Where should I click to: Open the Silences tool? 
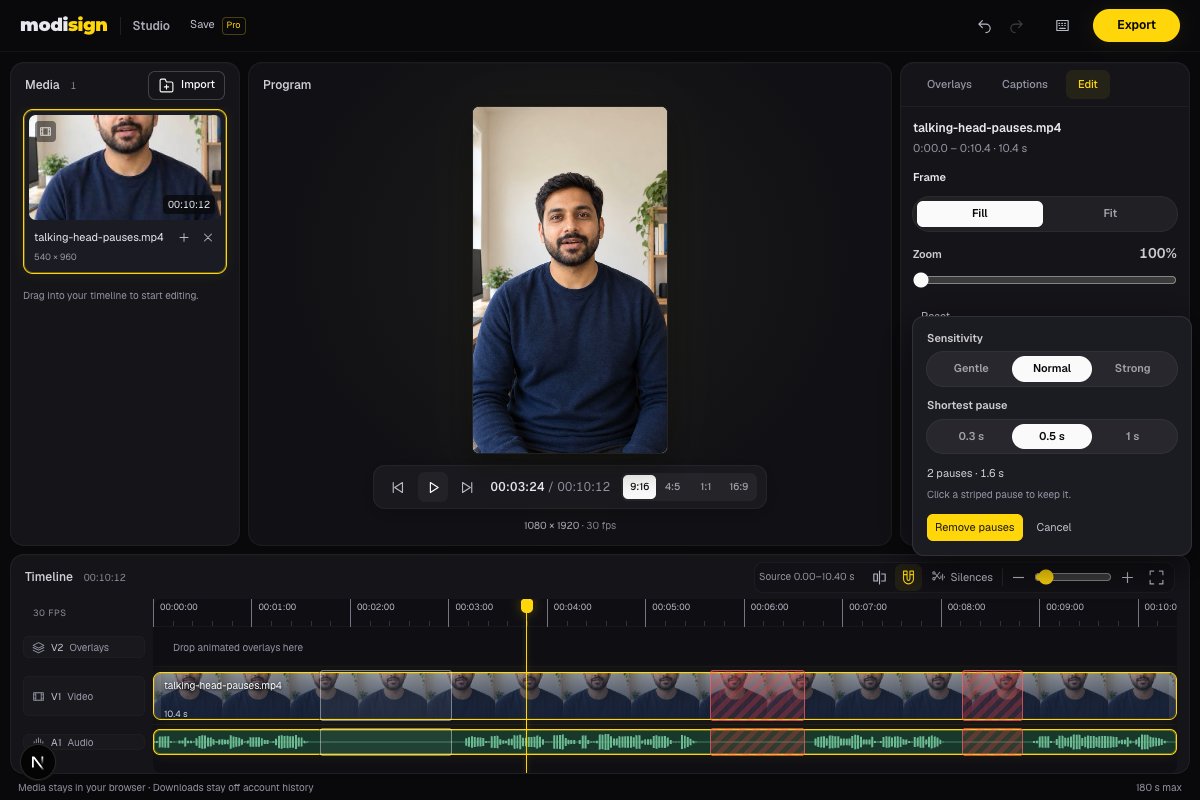click(x=962, y=577)
